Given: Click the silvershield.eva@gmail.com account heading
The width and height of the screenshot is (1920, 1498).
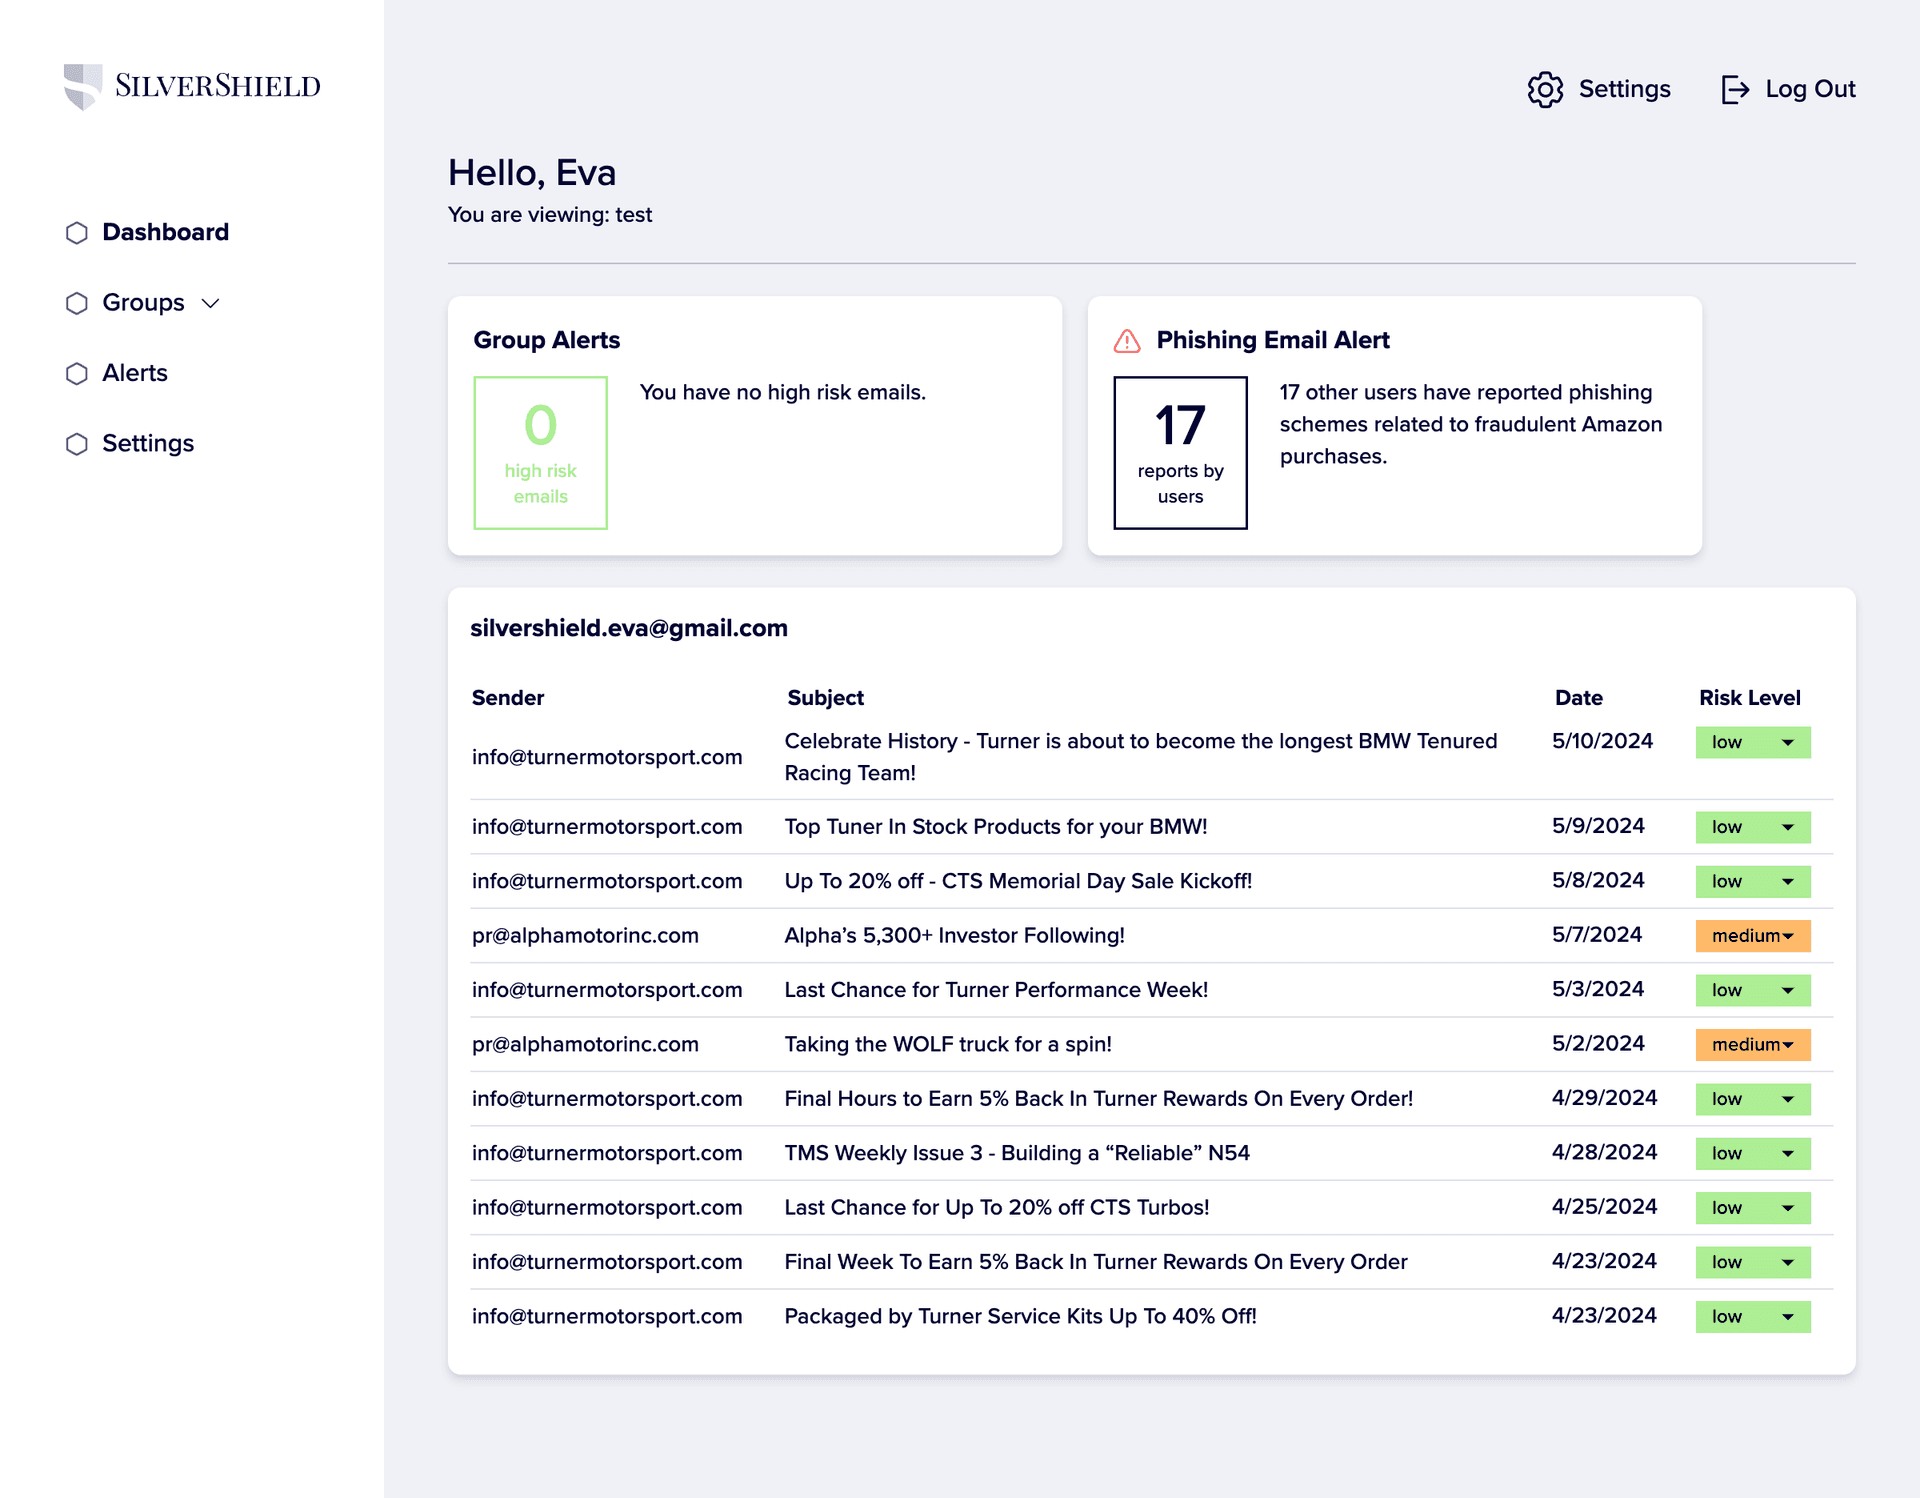Looking at the screenshot, I should click(629, 629).
